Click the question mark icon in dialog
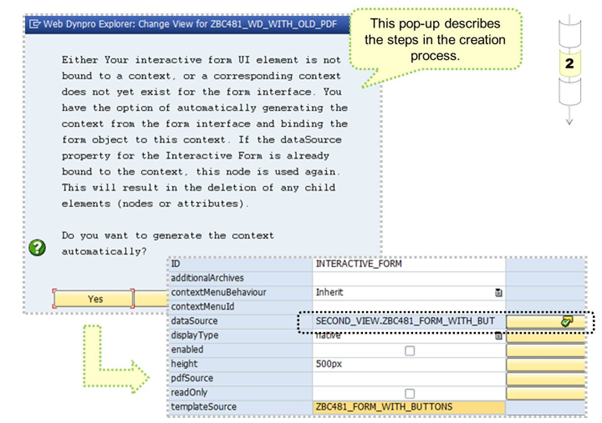 click(38, 247)
